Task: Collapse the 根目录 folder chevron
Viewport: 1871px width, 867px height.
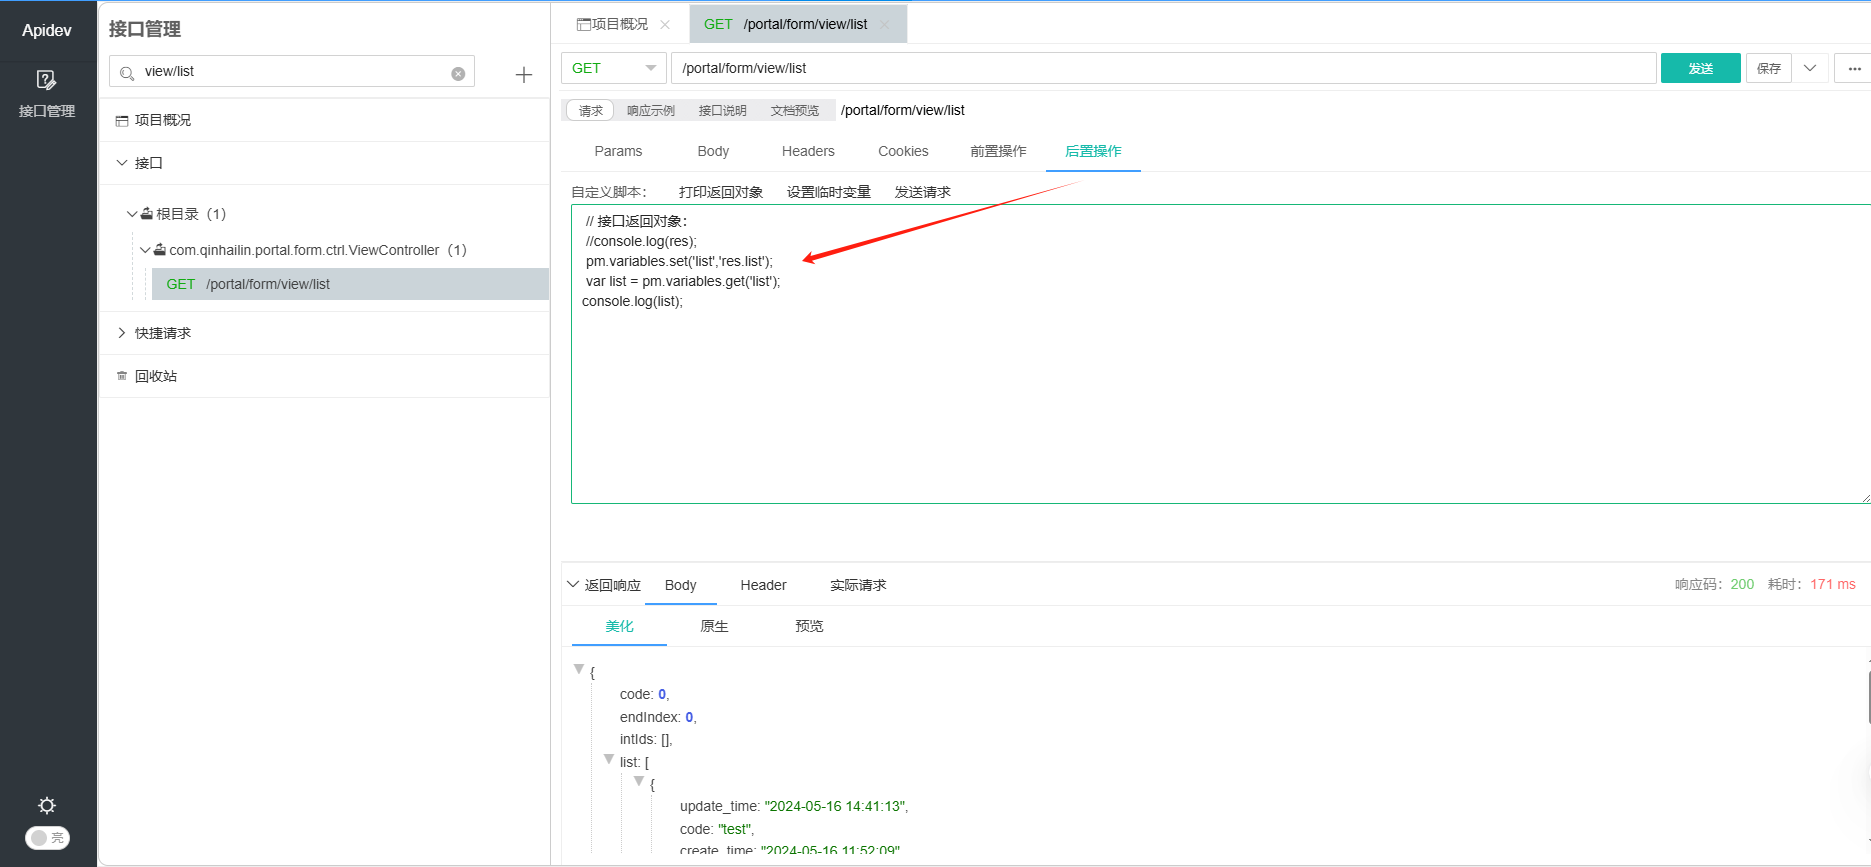Action: 132,214
